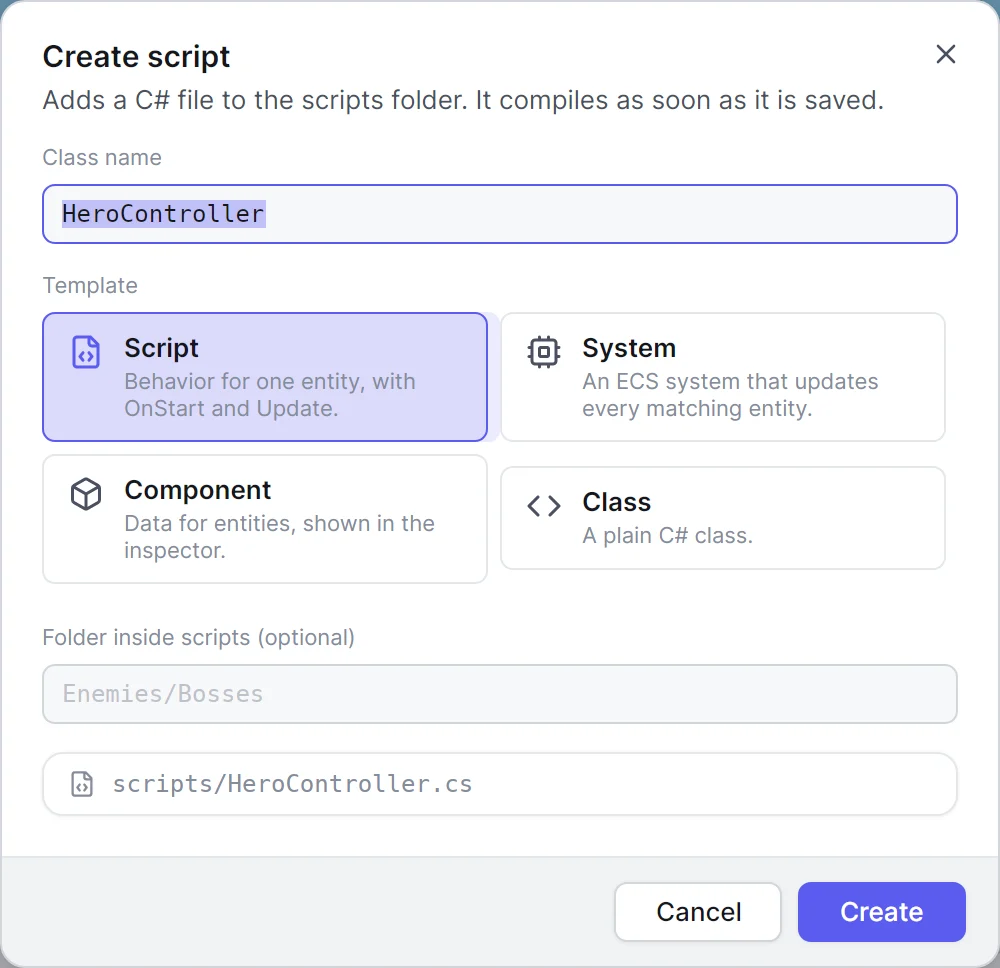The image size is (1000, 968).
Task: Click the System chip icon
Action: click(x=543, y=352)
